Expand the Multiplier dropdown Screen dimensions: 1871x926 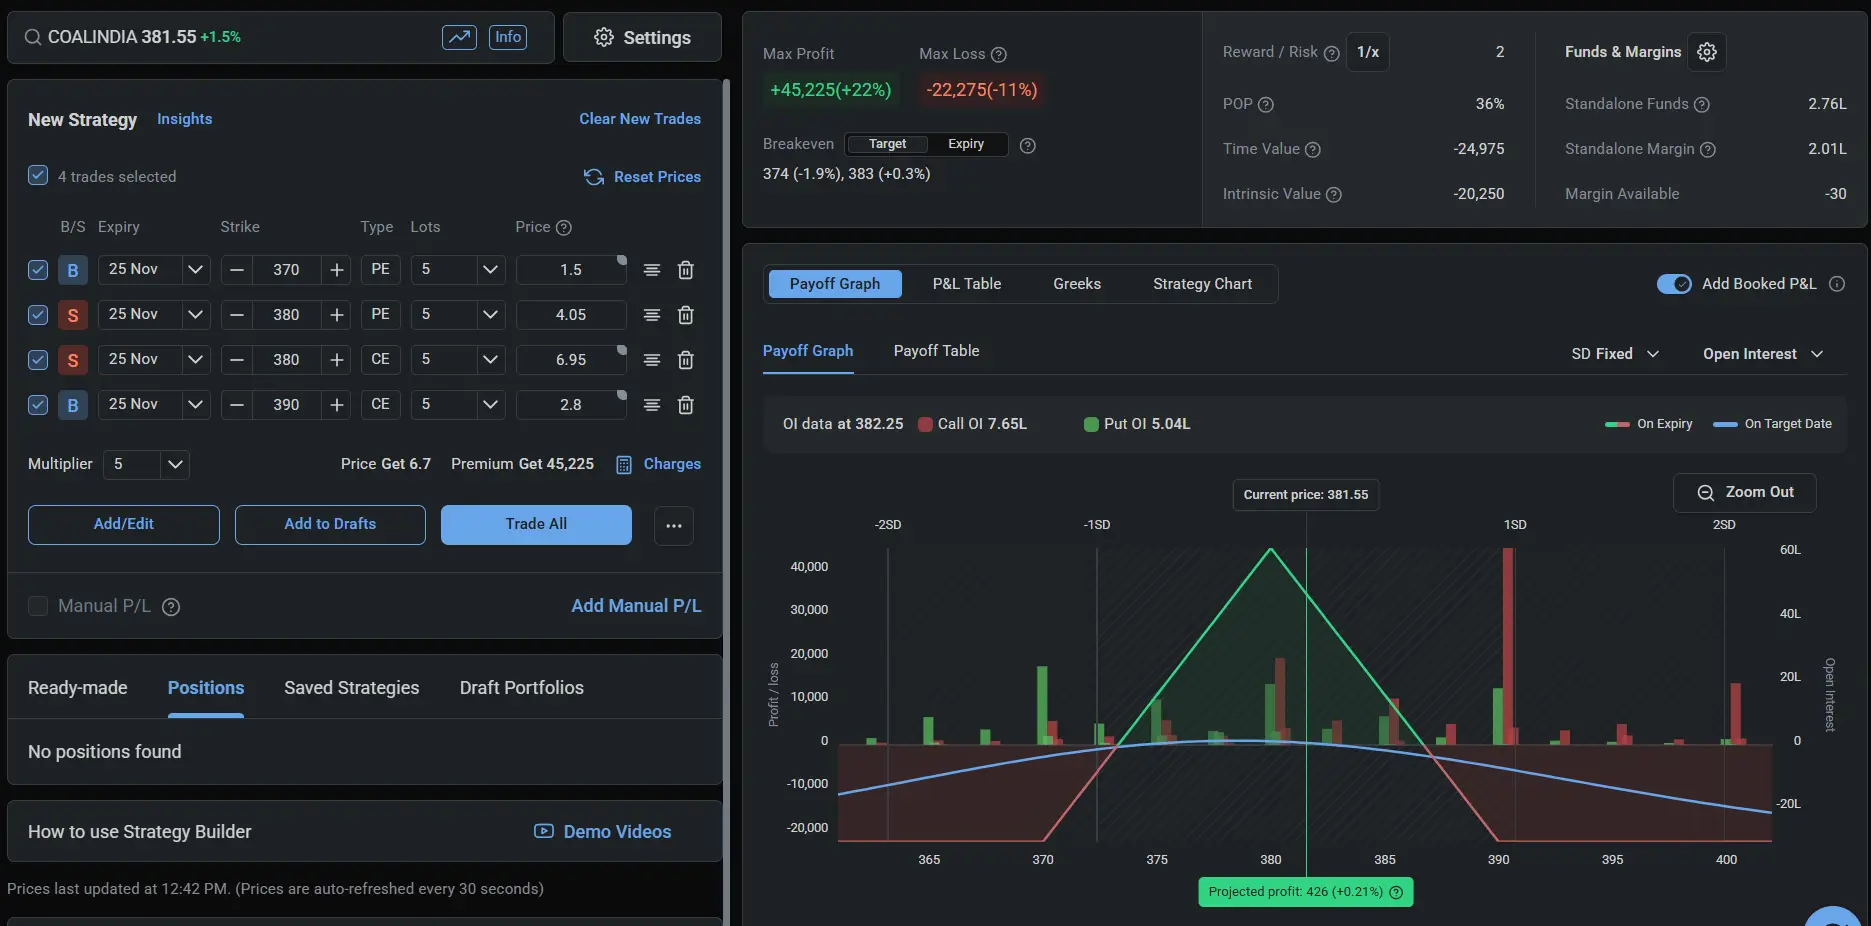(175, 464)
